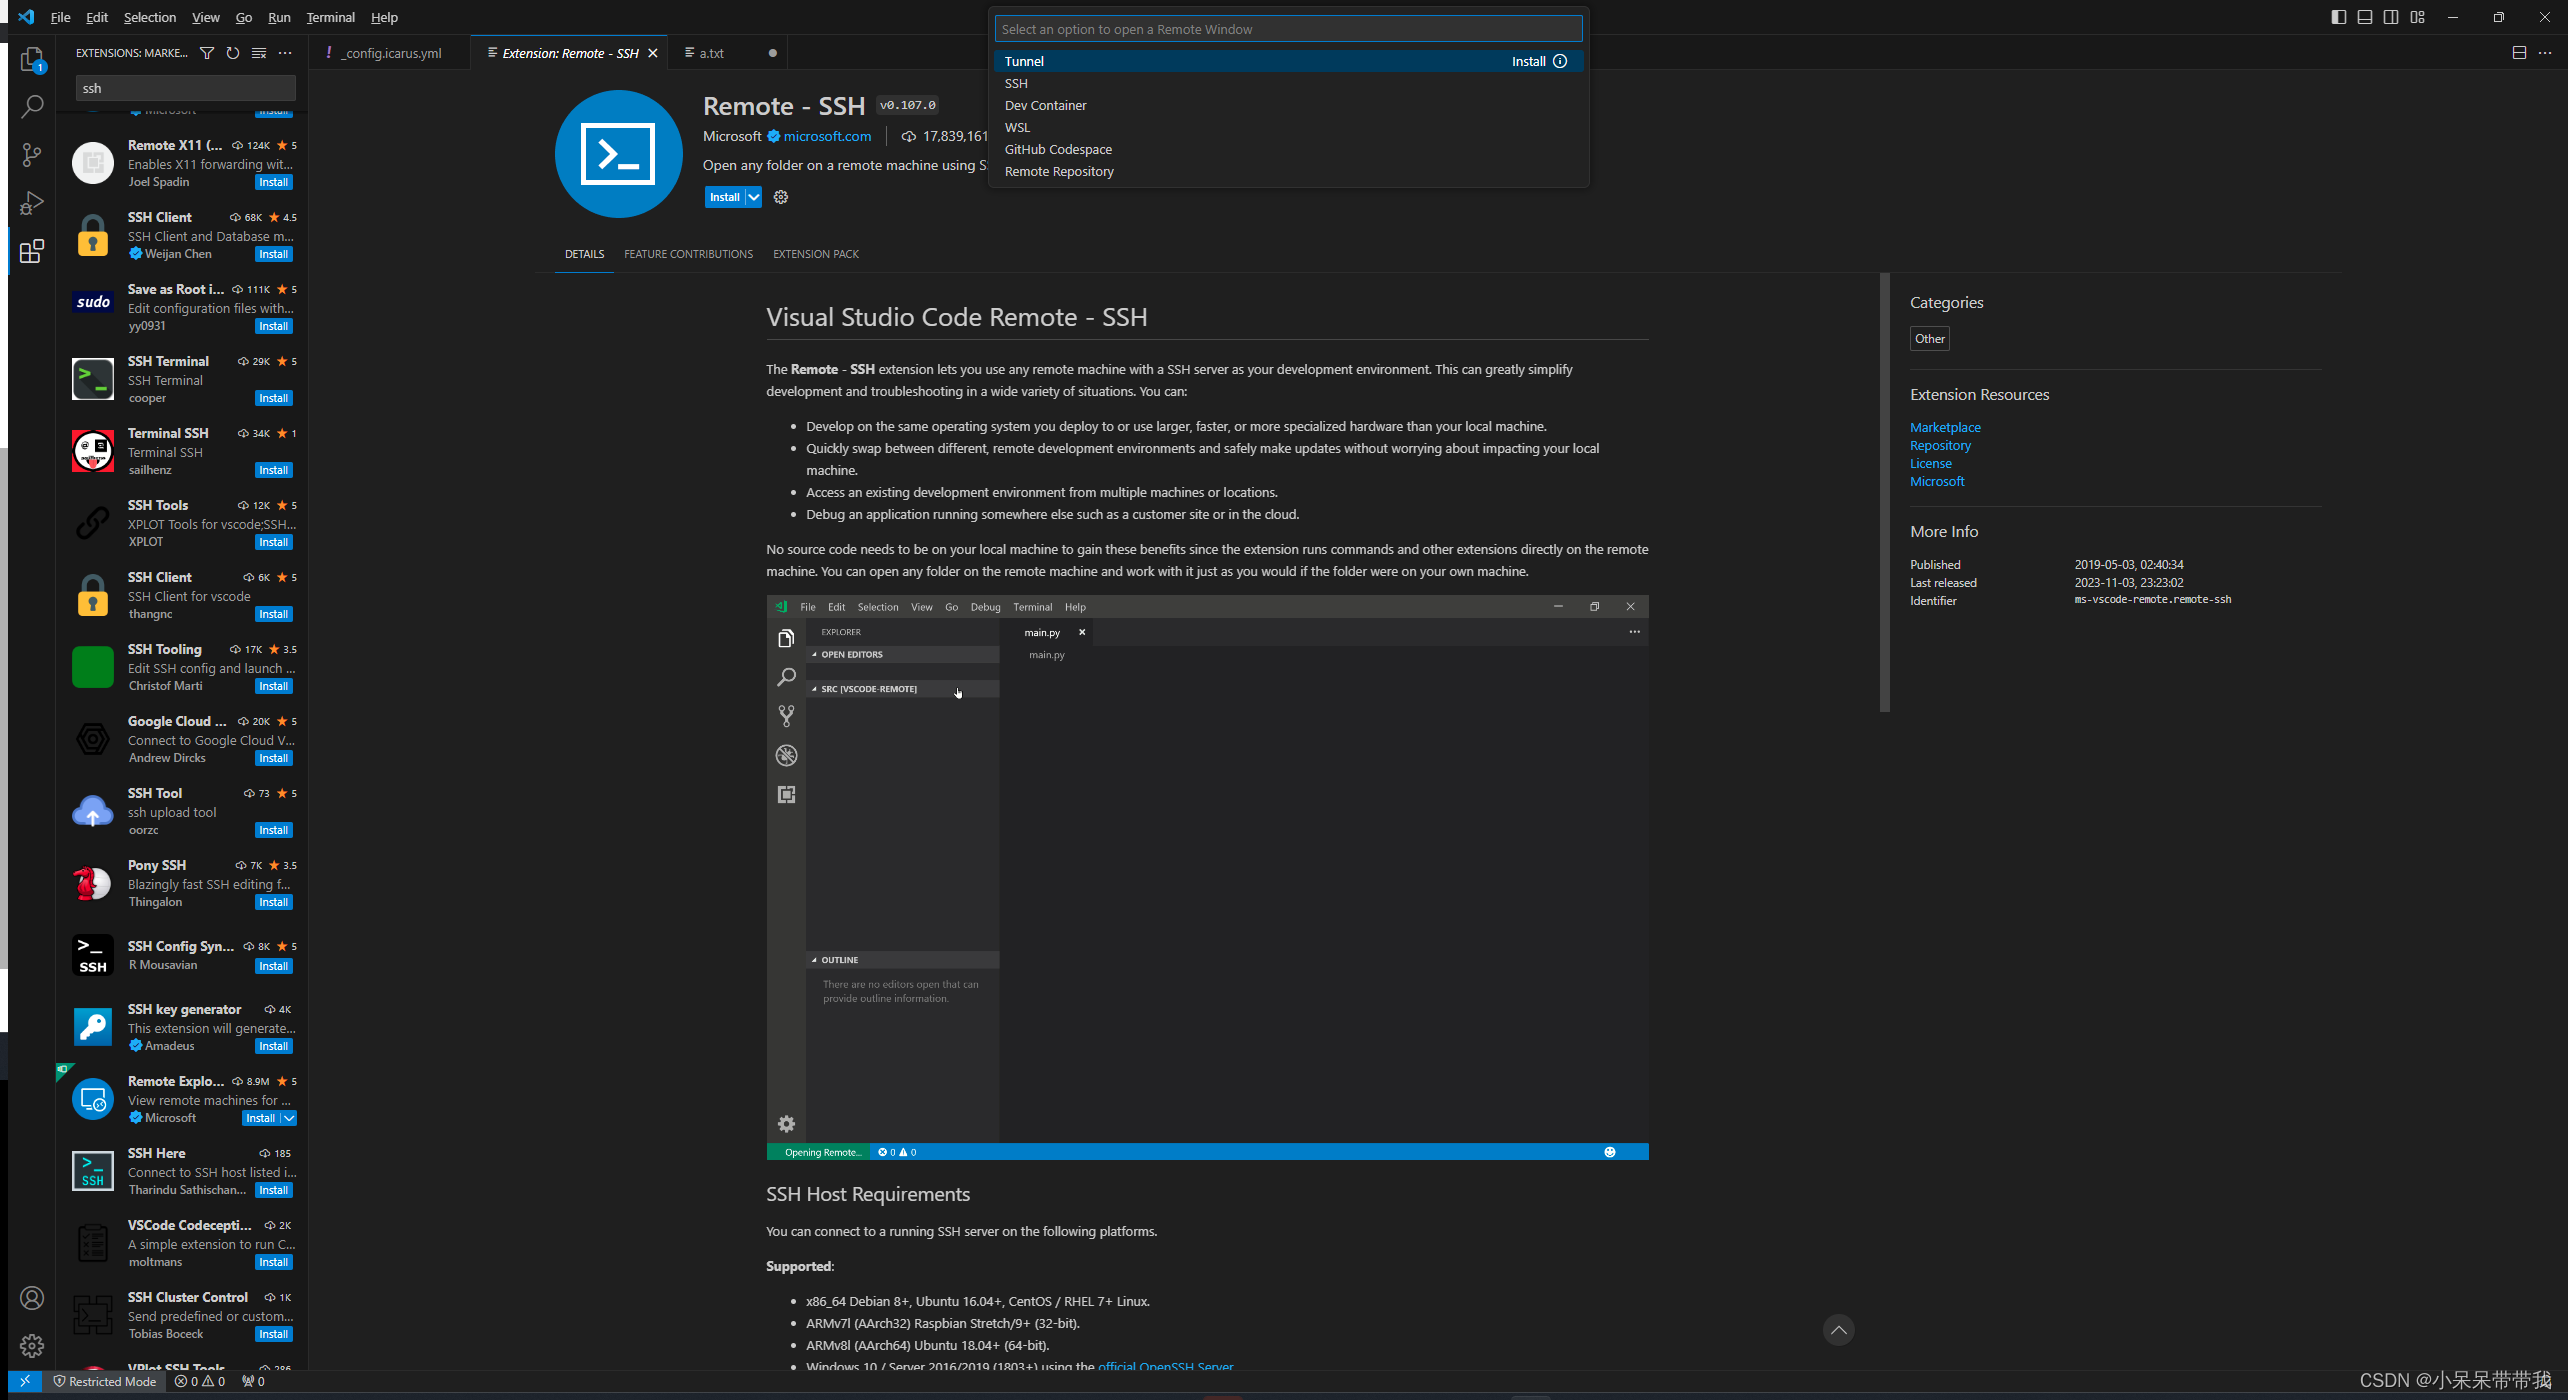2568x1400 pixels.
Task: Open the File menu
Action: pos(60,17)
